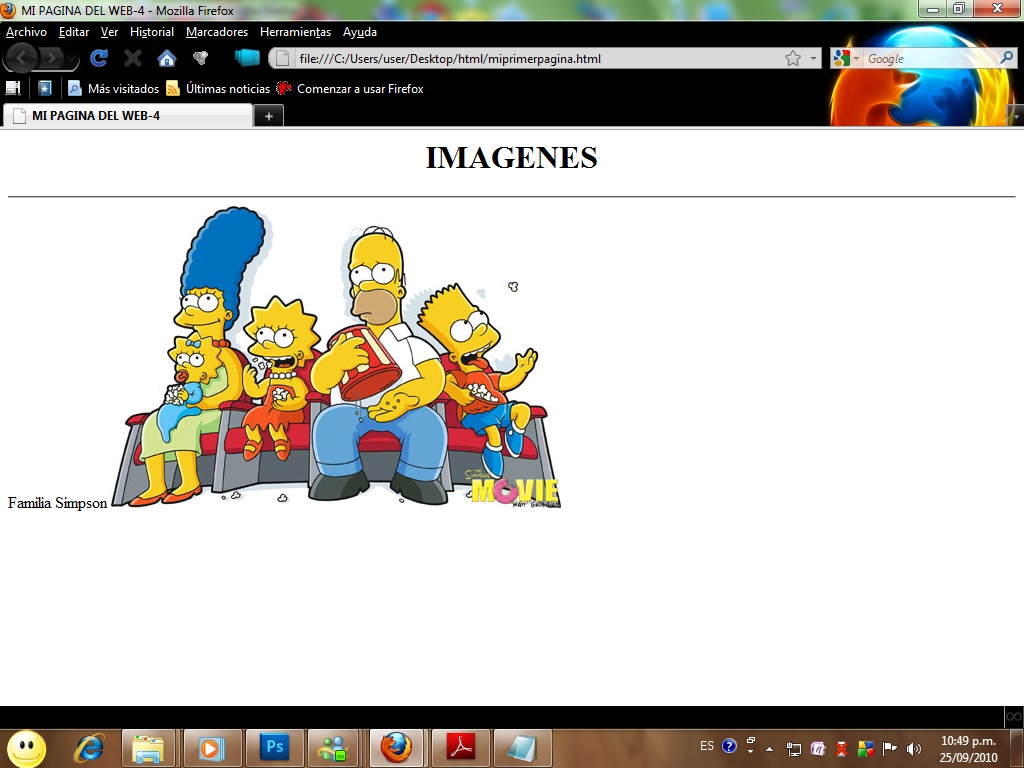Open the list all tabs dropdown
This screenshot has height=768, width=1024.
coord(1016,116)
